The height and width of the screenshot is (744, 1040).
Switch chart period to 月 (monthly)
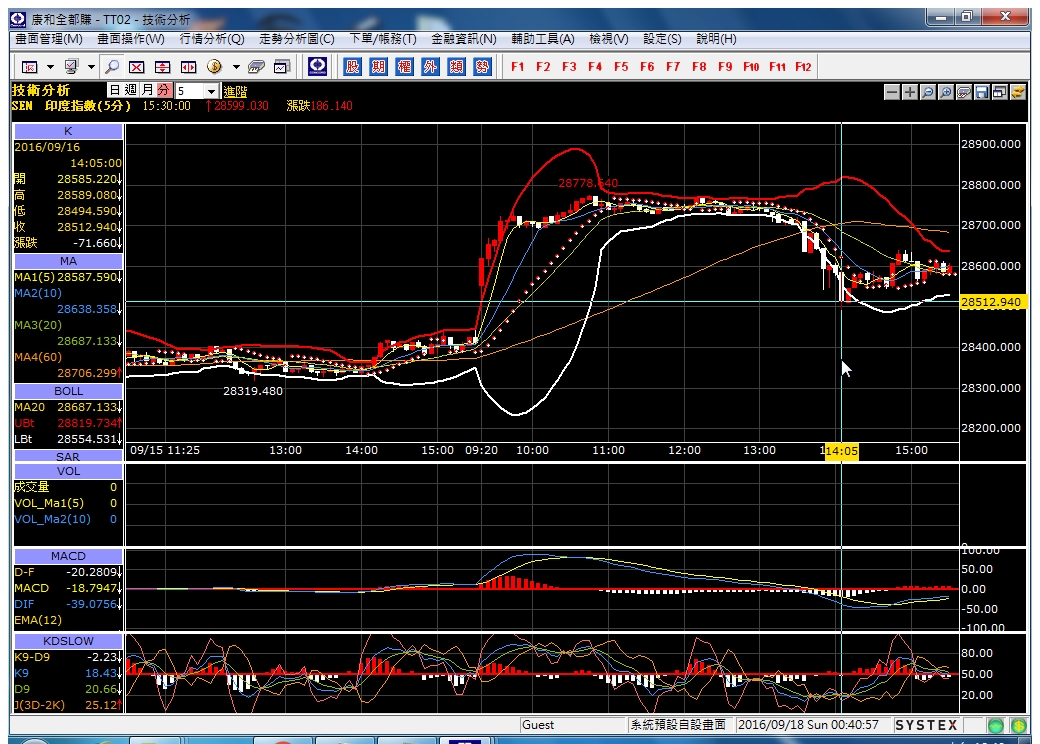coord(147,90)
